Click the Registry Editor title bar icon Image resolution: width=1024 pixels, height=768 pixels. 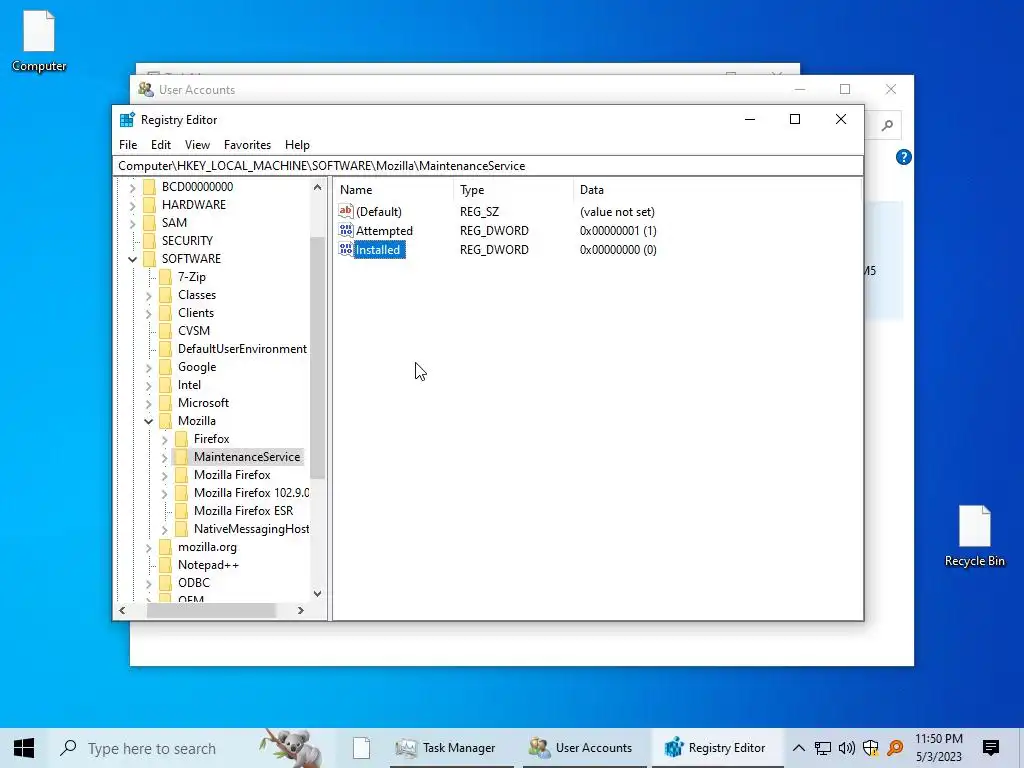click(x=127, y=120)
